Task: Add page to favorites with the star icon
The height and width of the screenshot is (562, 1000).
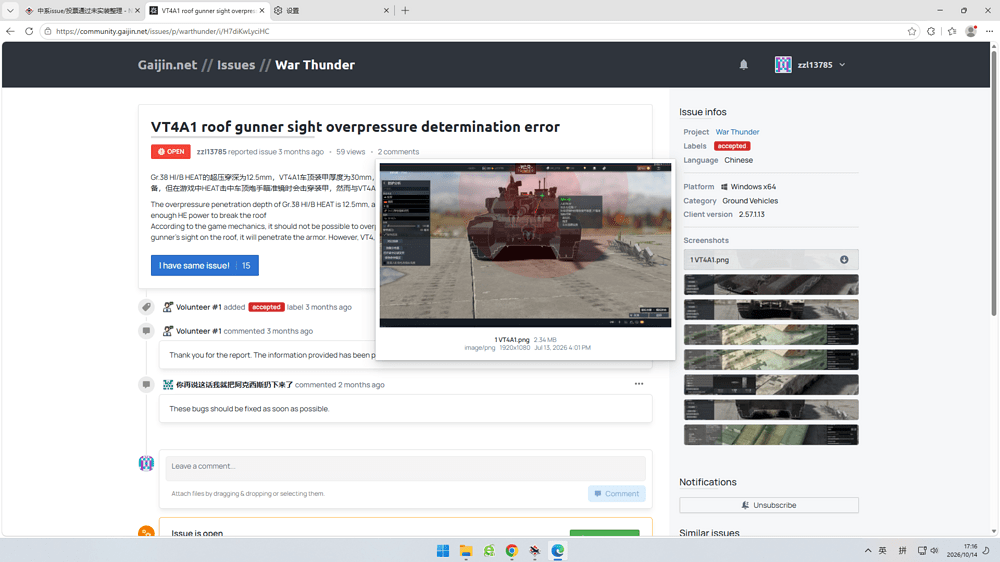Action: (911, 31)
